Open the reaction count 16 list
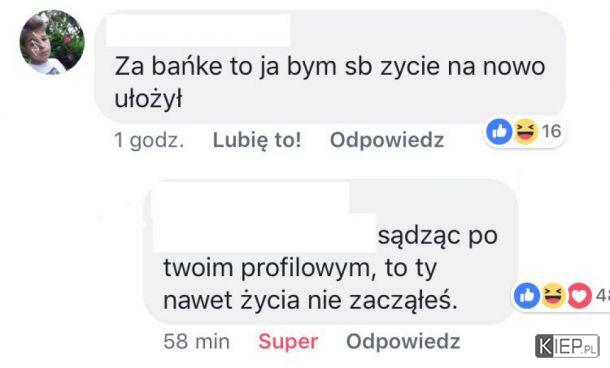The image size is (610, 368). pos(552,131)
